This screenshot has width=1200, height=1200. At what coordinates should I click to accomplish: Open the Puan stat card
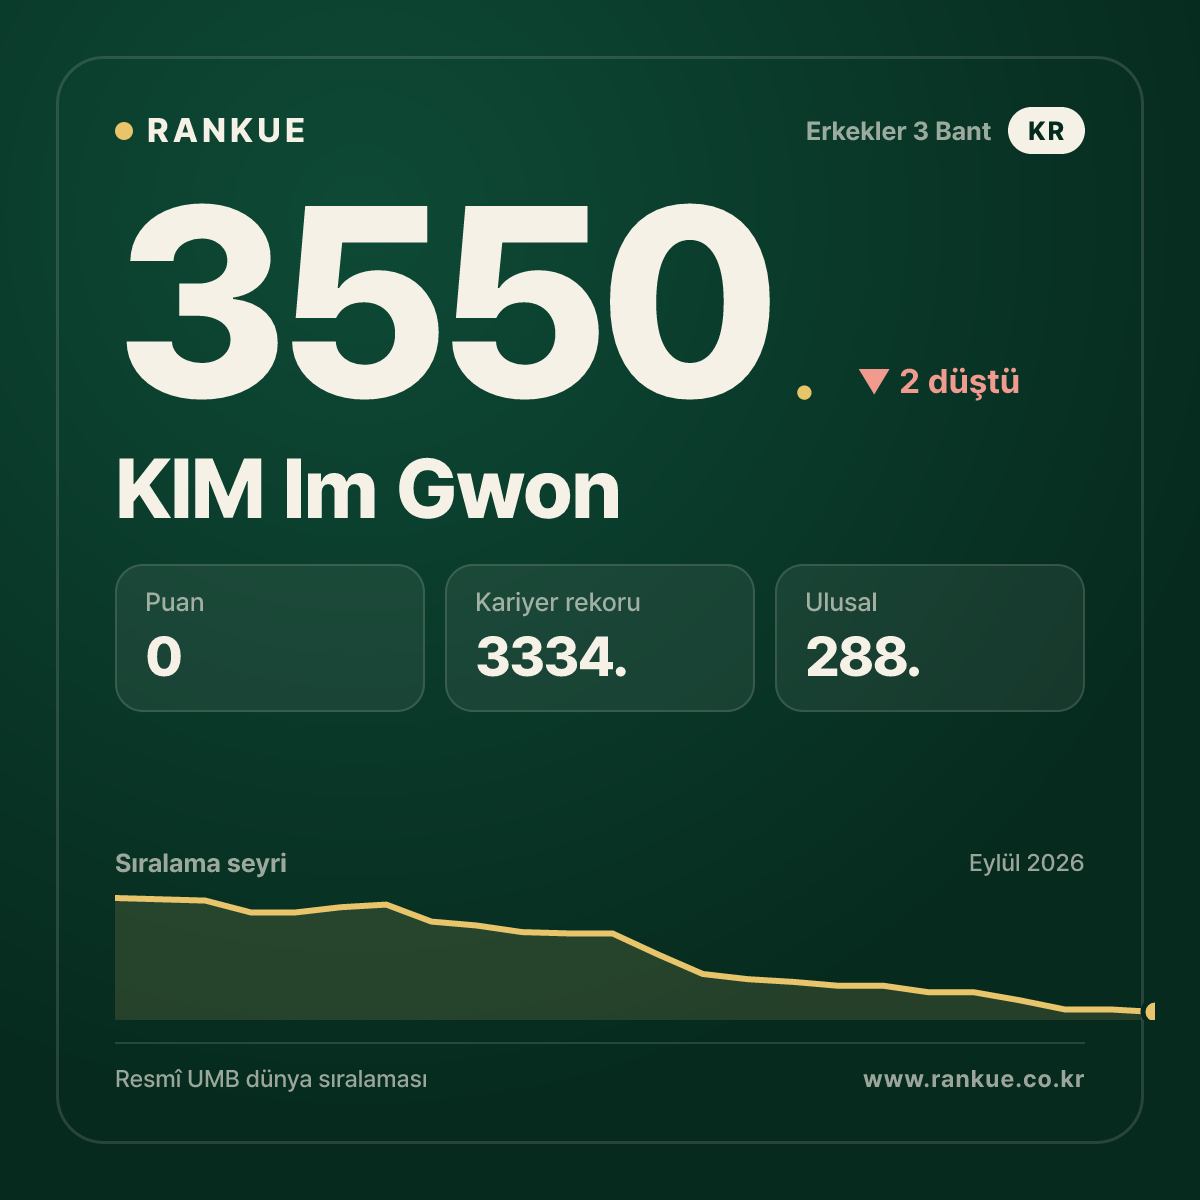click(x=270, y=638)
